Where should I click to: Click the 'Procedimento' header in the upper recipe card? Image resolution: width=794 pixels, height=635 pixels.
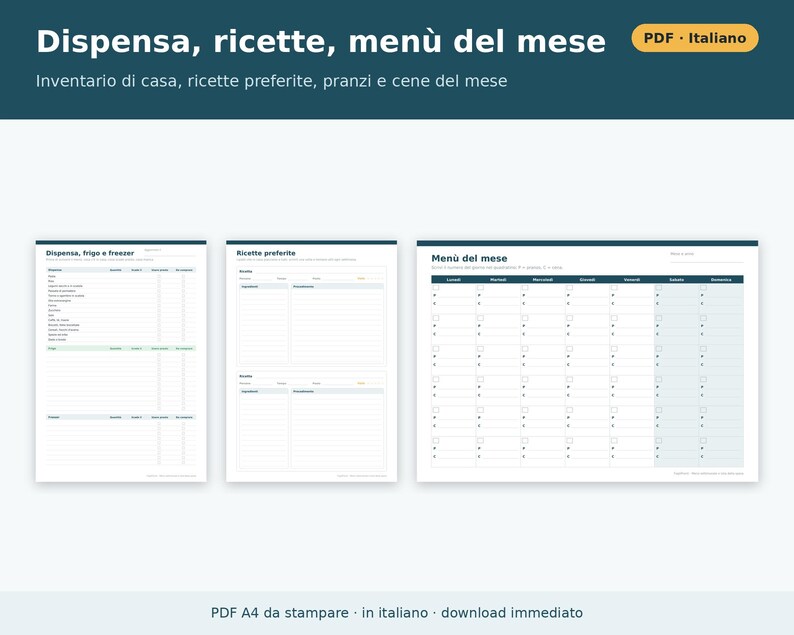pyautogui.click(x=337, y=287)
